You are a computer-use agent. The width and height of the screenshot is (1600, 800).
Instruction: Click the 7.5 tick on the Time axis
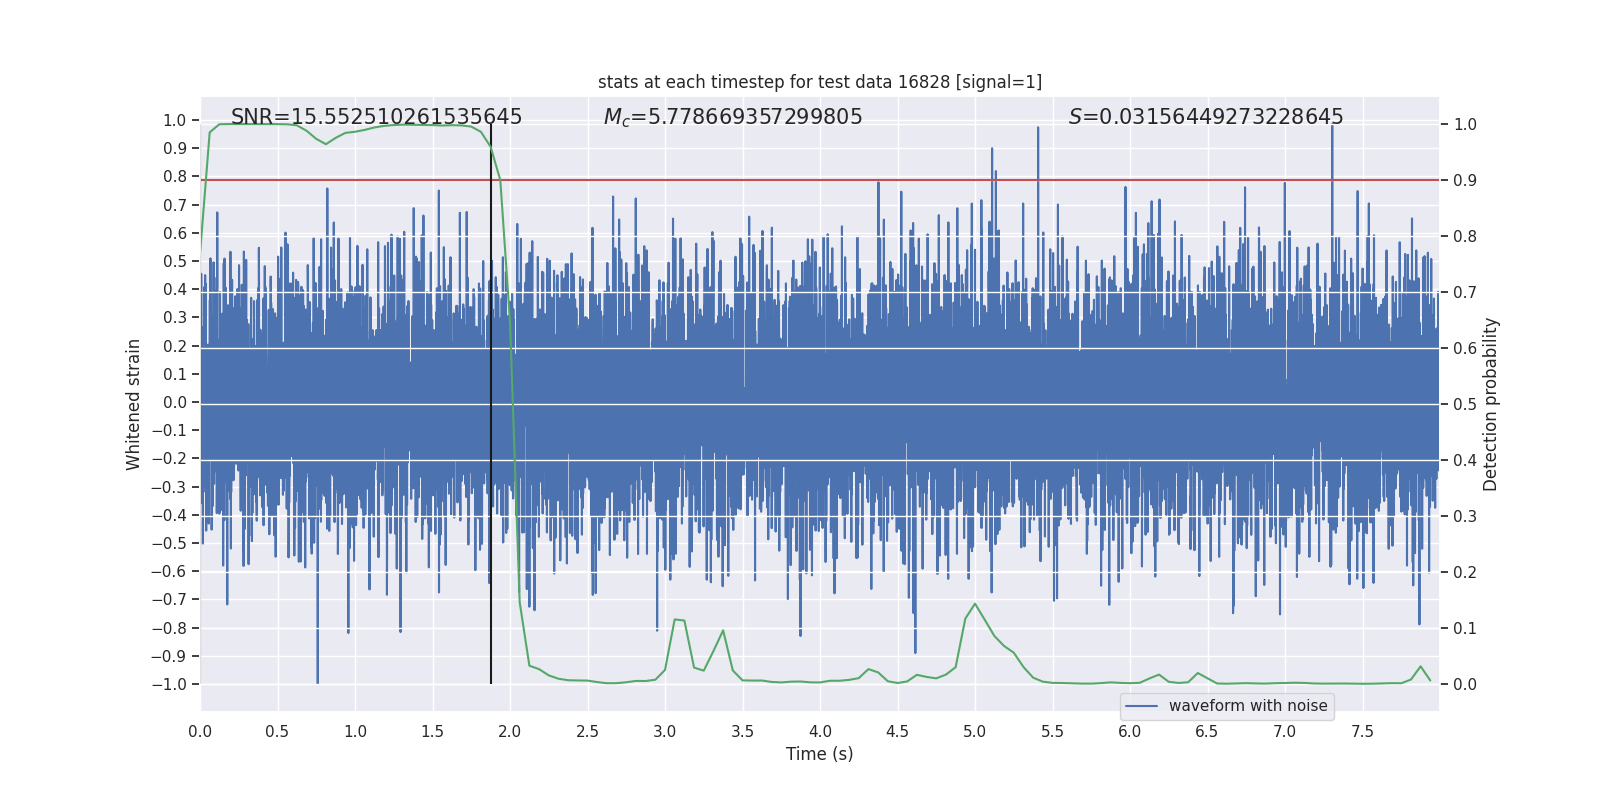pyautogui.click(x=1362, y=731)
